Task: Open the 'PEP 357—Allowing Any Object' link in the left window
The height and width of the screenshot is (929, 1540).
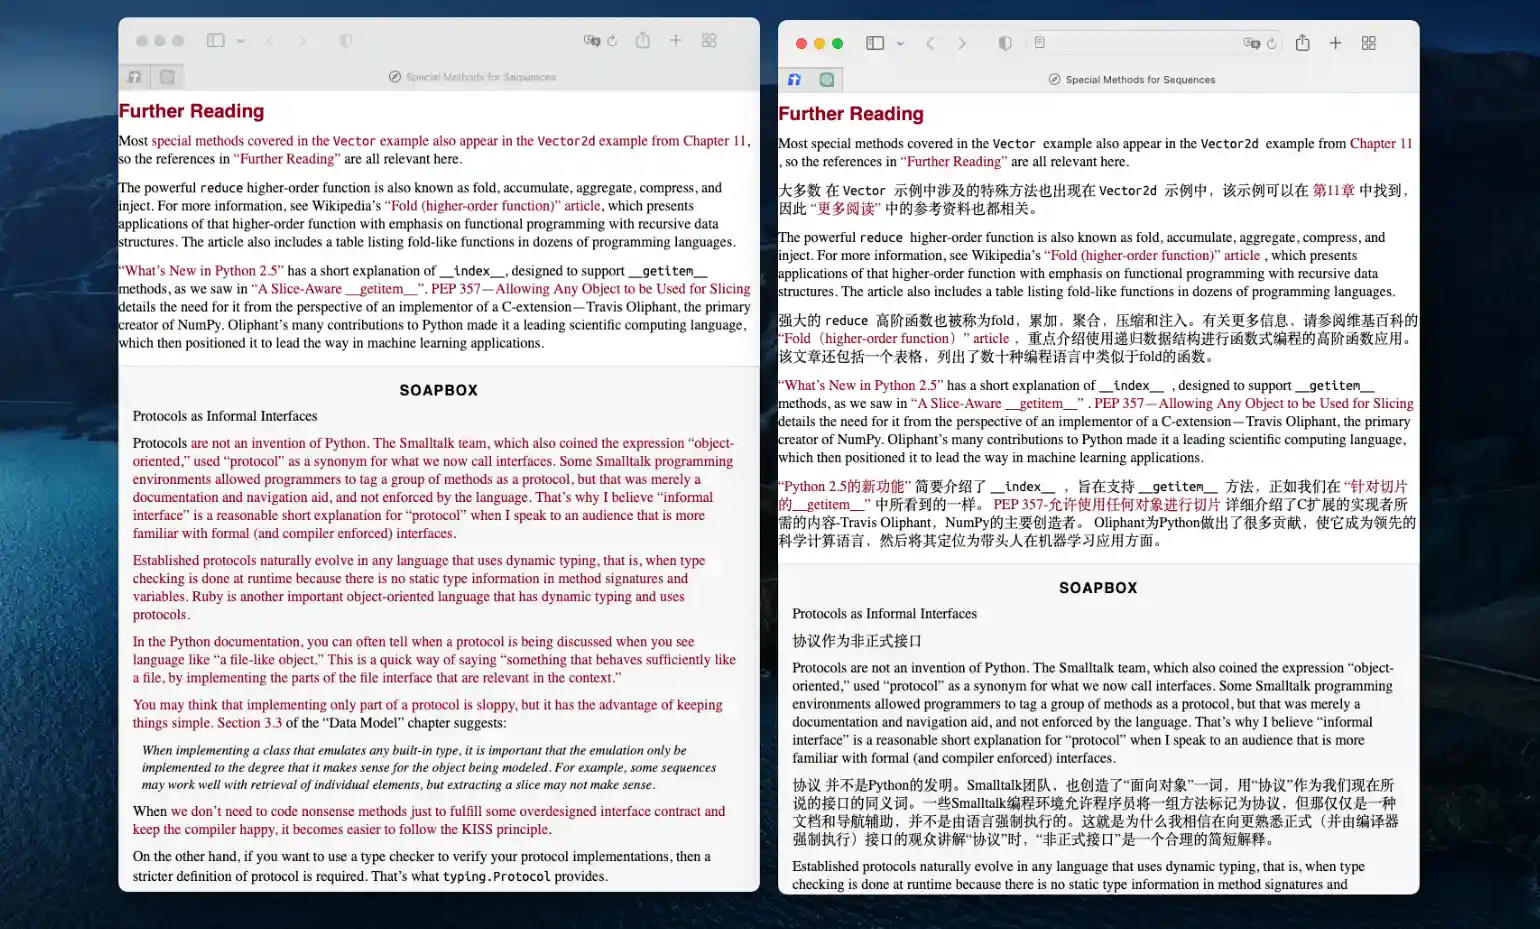Action: pyautogui.click(x=590, y=289)
